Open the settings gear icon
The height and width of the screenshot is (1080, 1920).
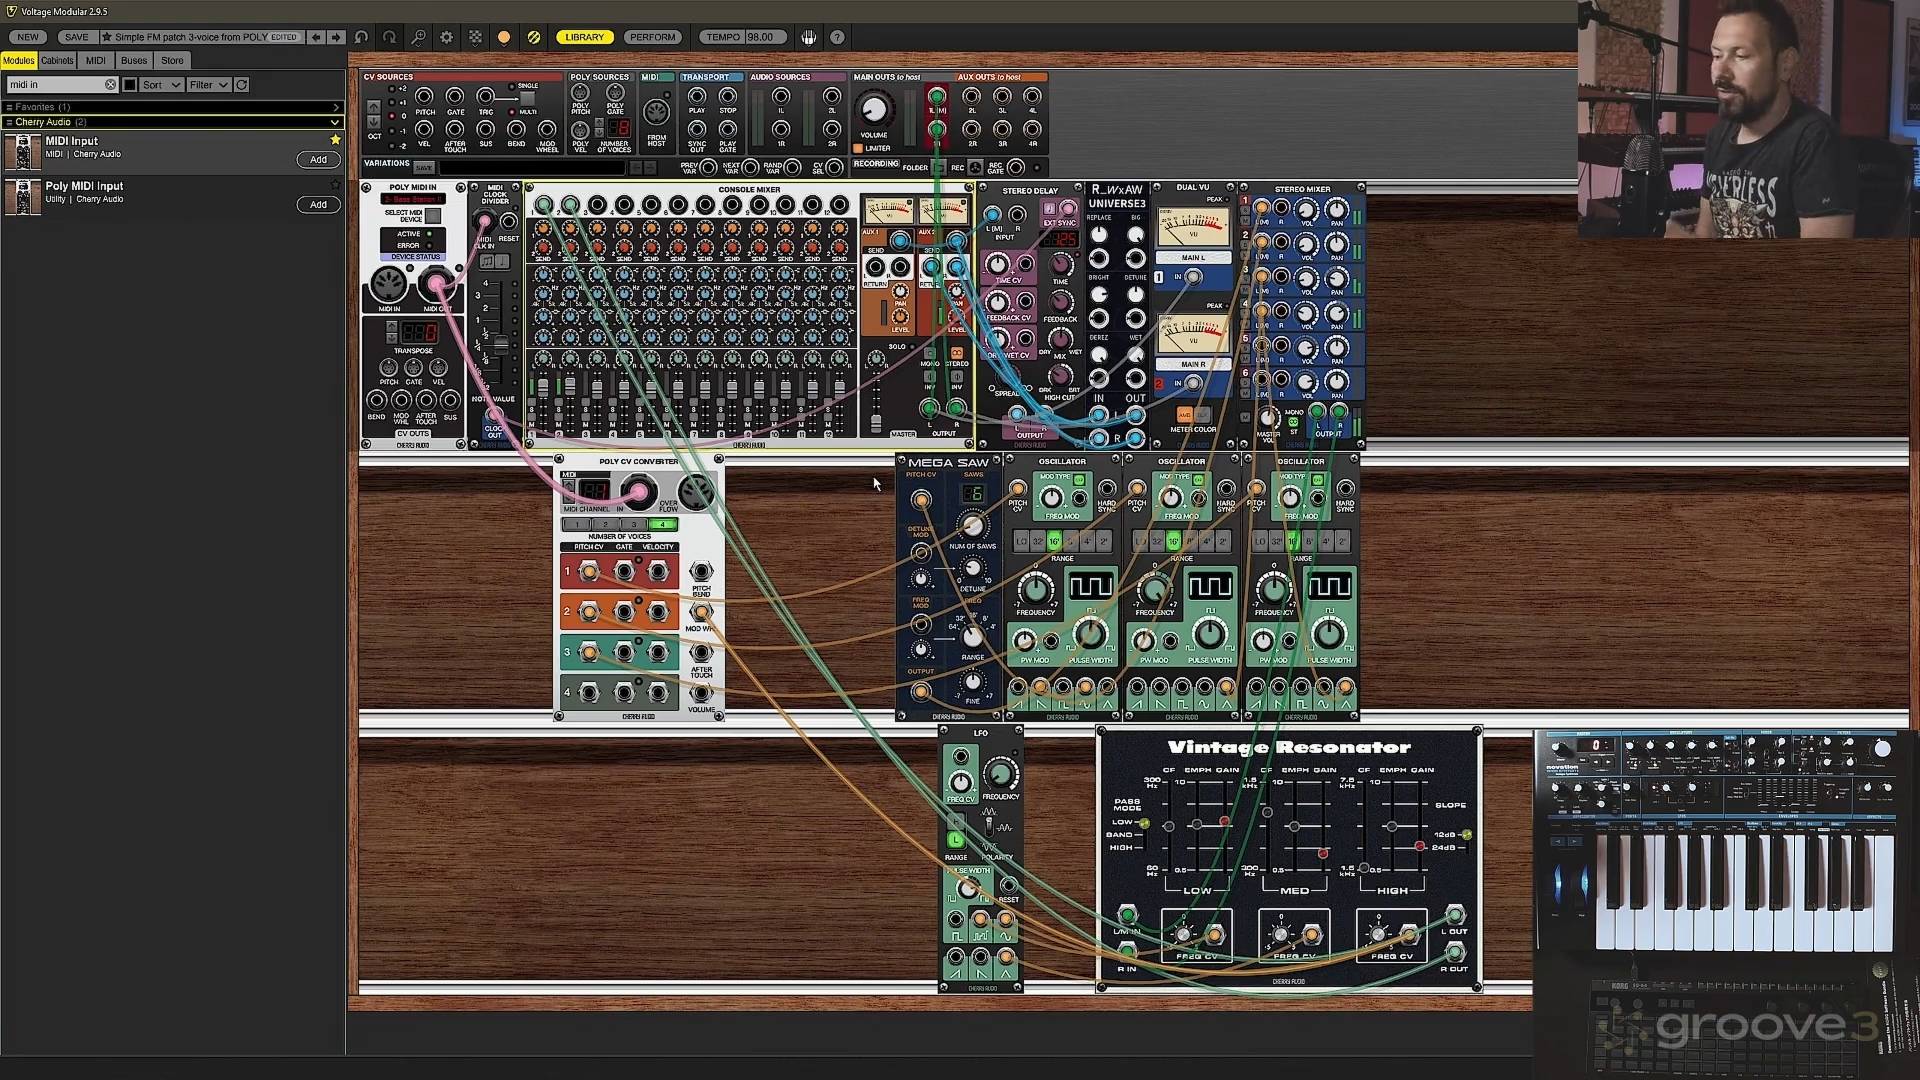point(446,37)
